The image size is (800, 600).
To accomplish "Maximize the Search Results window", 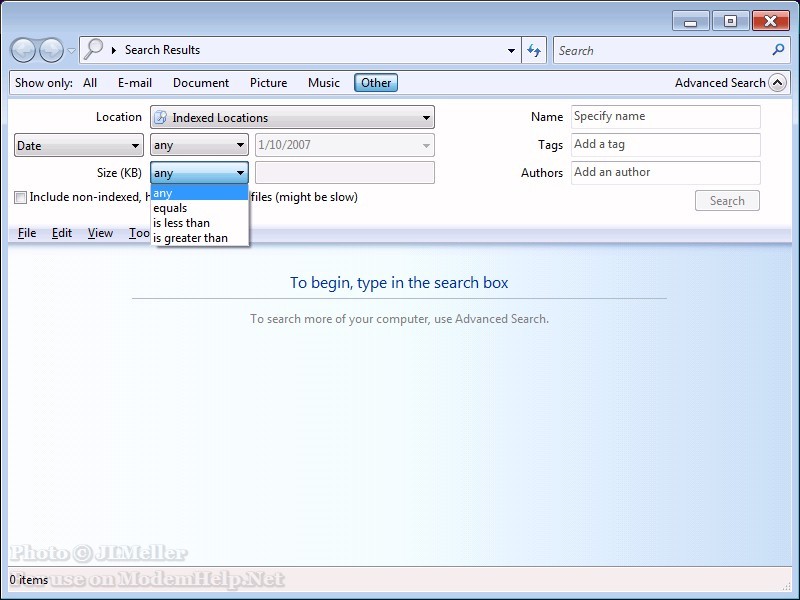I will coord(730,21).
